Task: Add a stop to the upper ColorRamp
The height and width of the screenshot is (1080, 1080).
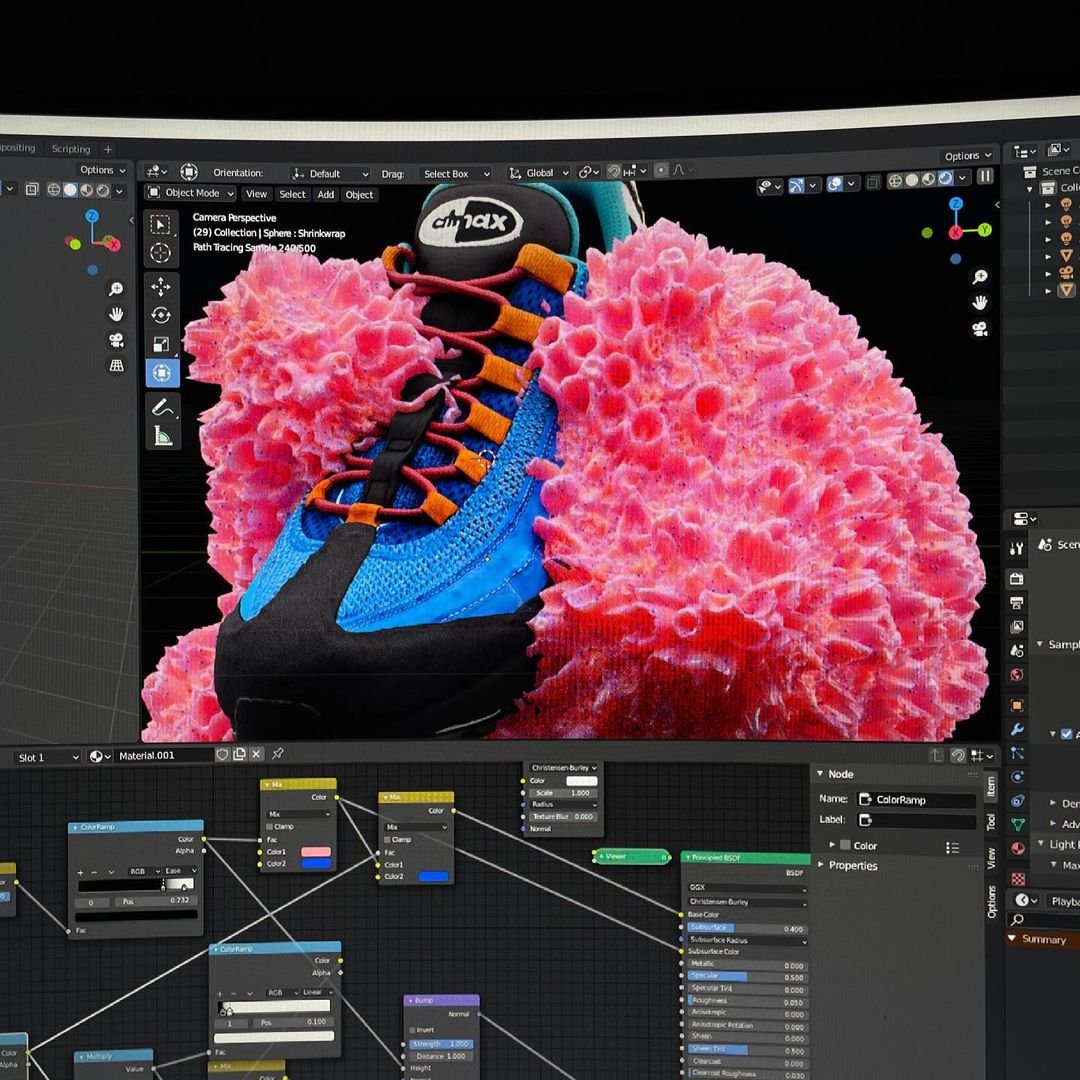Action: tap(81, 872)
